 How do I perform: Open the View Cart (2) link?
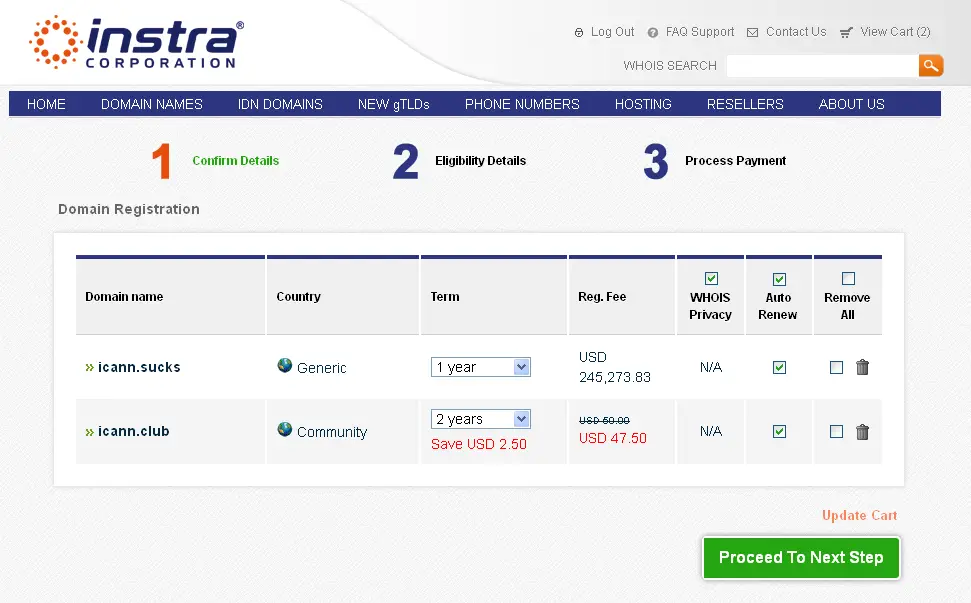click(895, 32)
